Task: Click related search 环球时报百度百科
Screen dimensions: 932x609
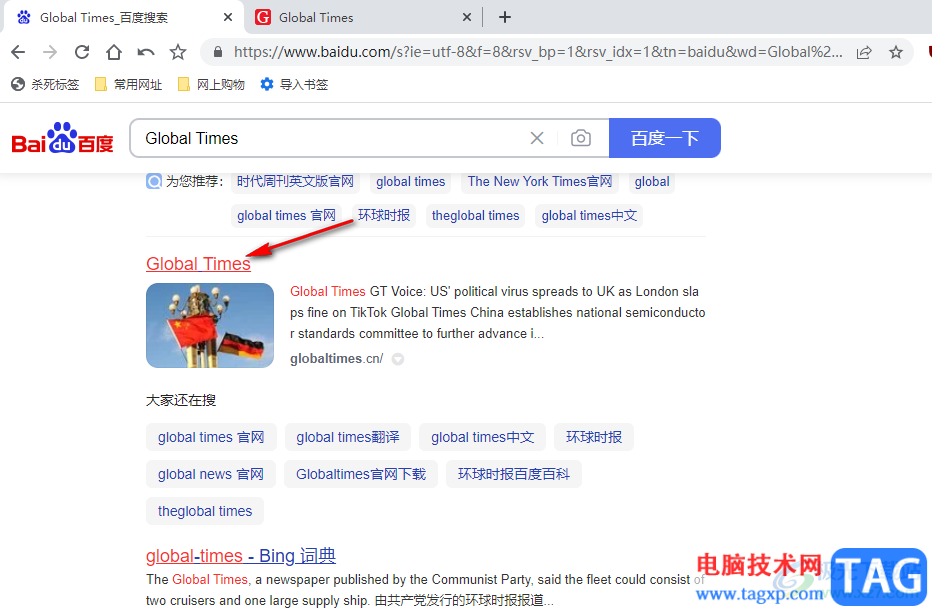Action: pos(514,474)
